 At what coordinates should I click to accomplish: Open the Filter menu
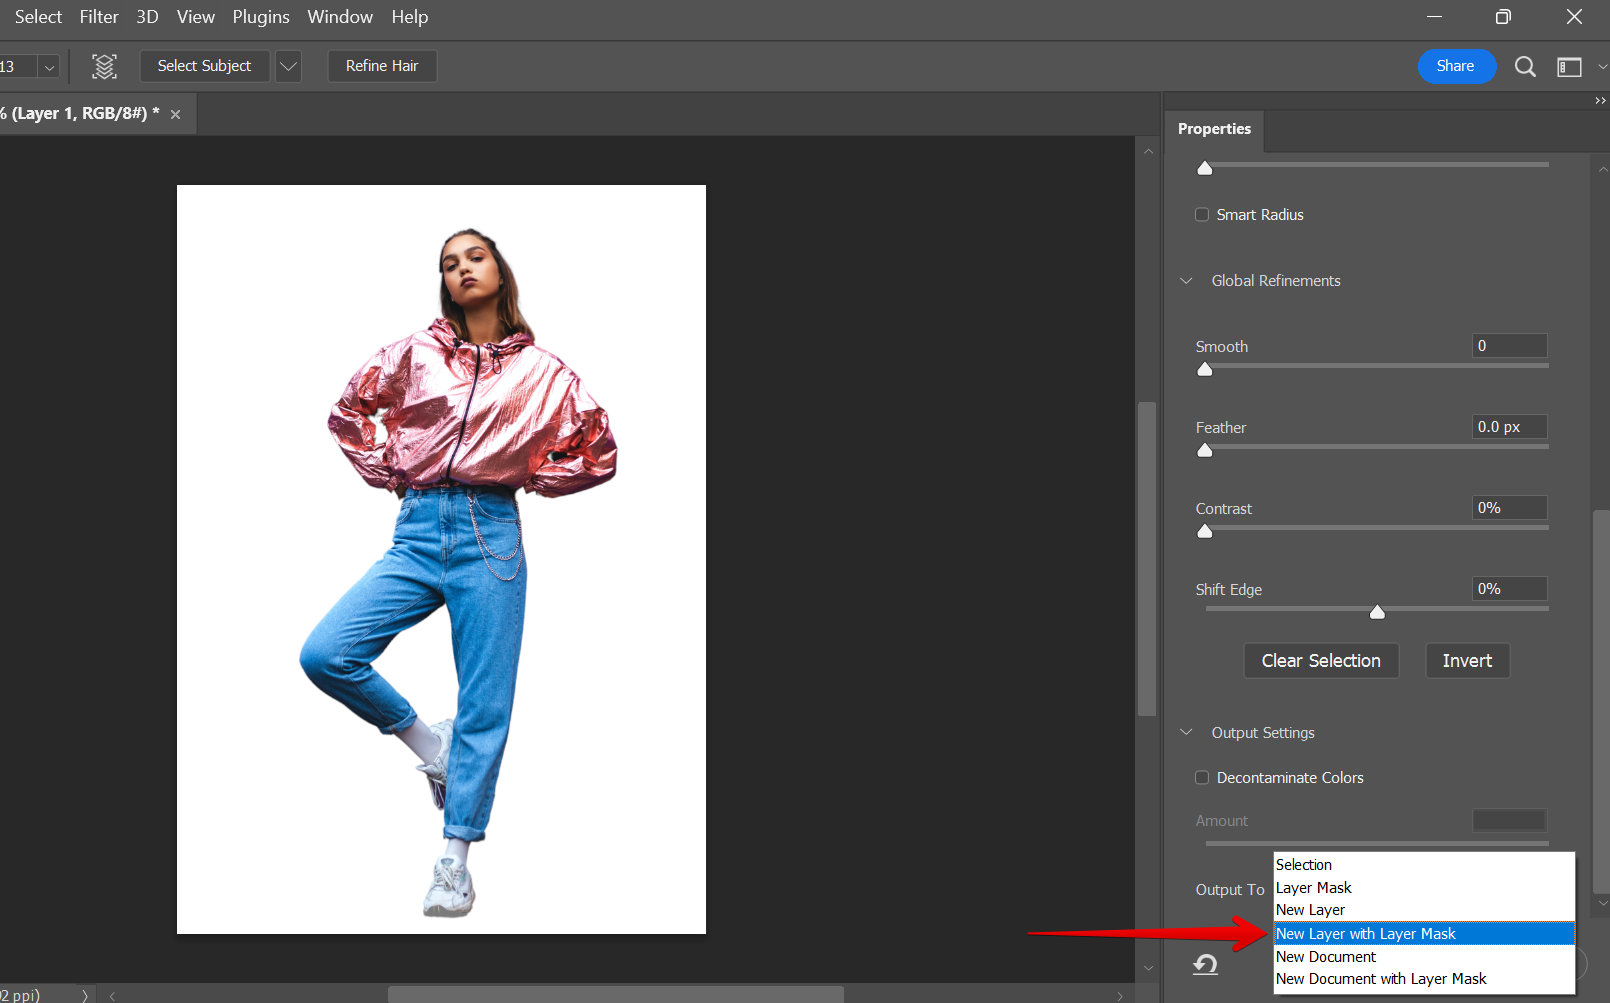[x=99, y=17]
